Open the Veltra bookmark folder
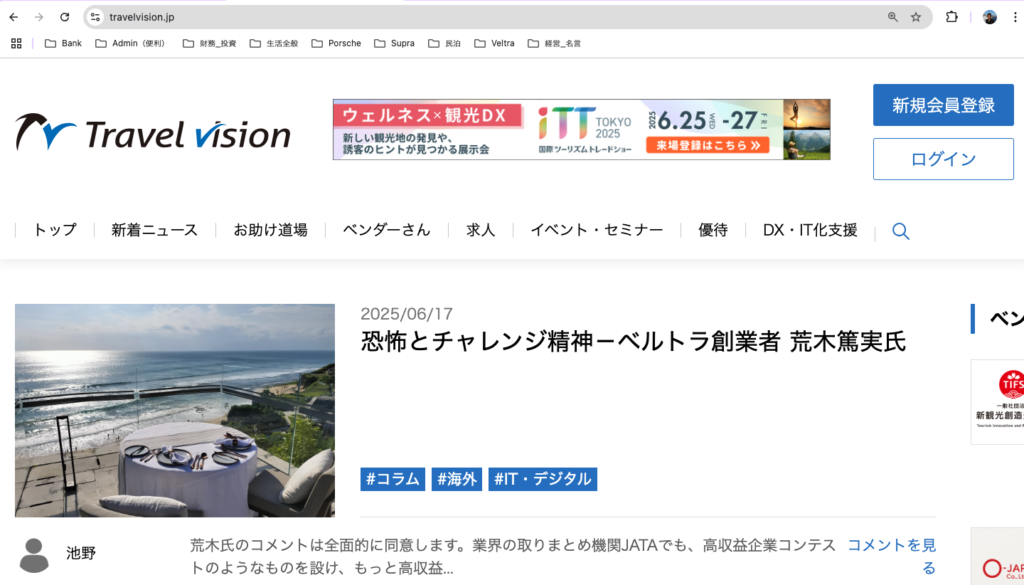 click(x=494, y=43)
